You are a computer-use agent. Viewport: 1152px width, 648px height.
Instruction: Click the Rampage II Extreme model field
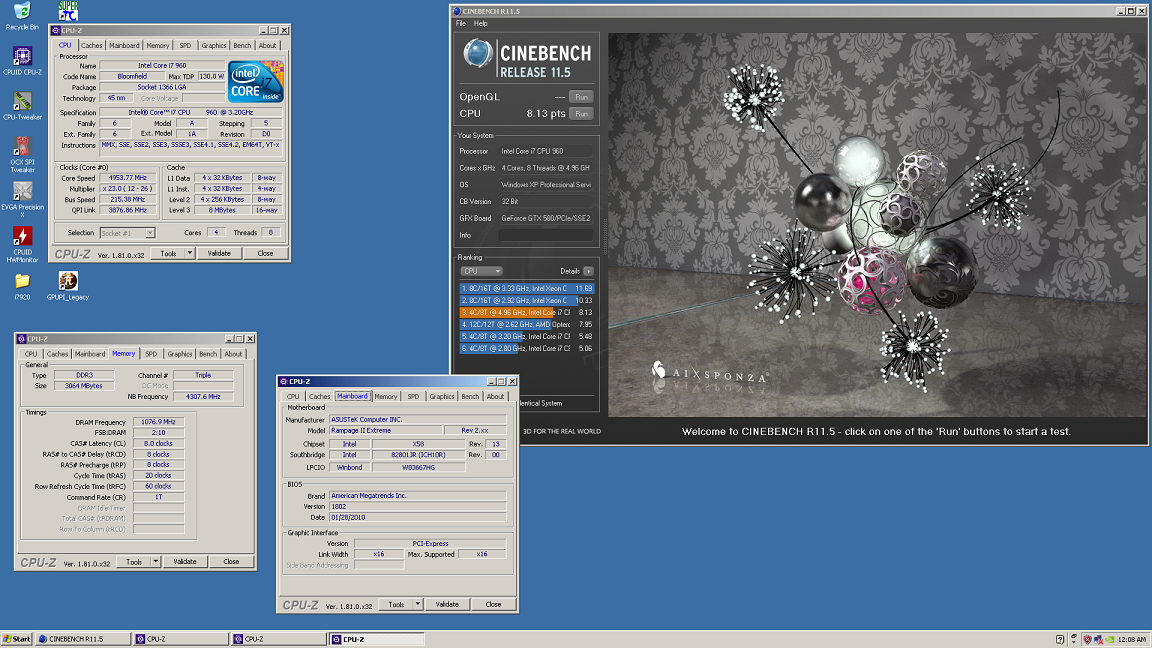click(386, 431)
